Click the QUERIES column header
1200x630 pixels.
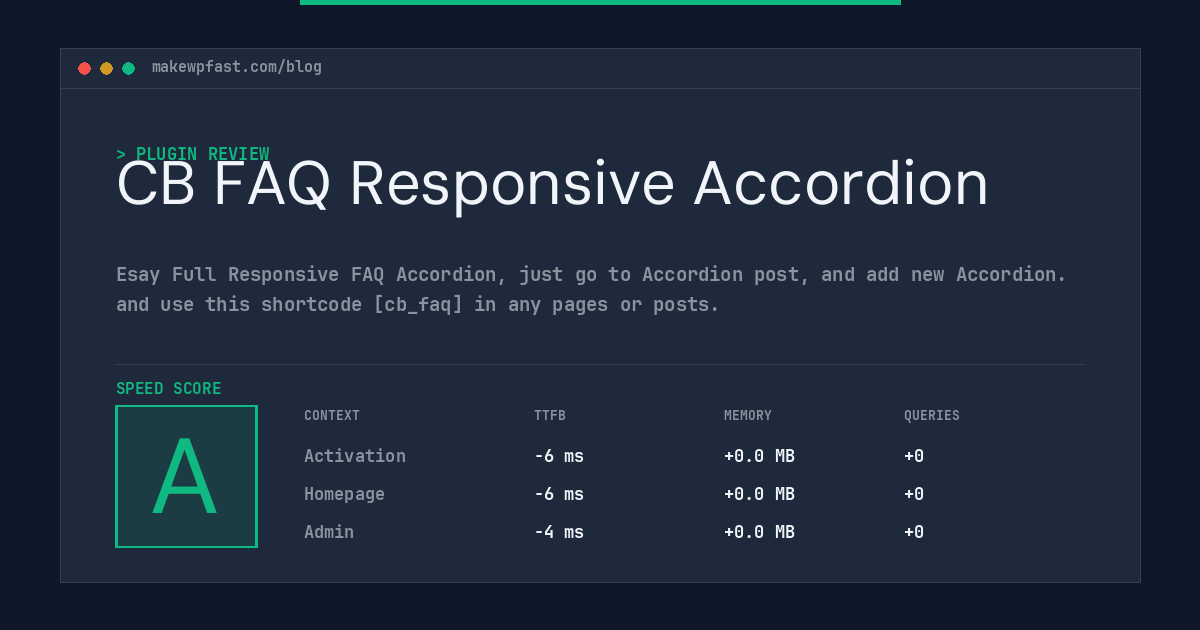932,416
